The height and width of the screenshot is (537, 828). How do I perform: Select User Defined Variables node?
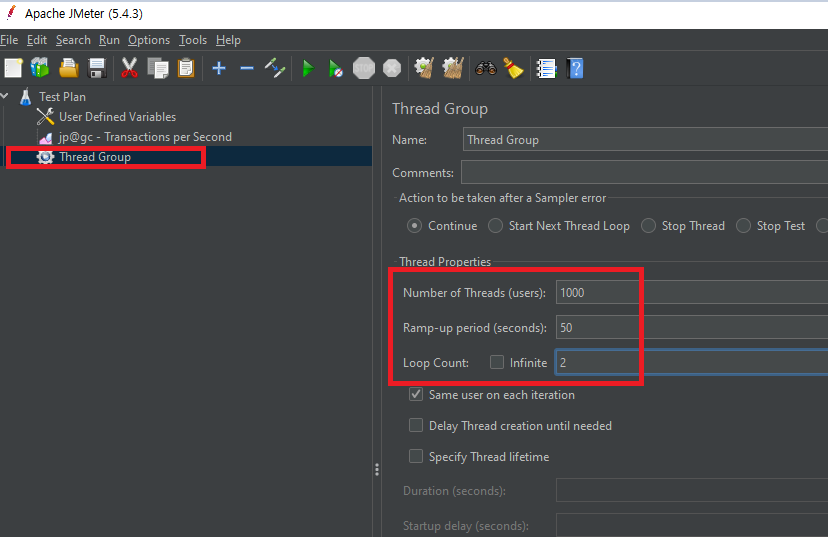(x=117, y=117)
